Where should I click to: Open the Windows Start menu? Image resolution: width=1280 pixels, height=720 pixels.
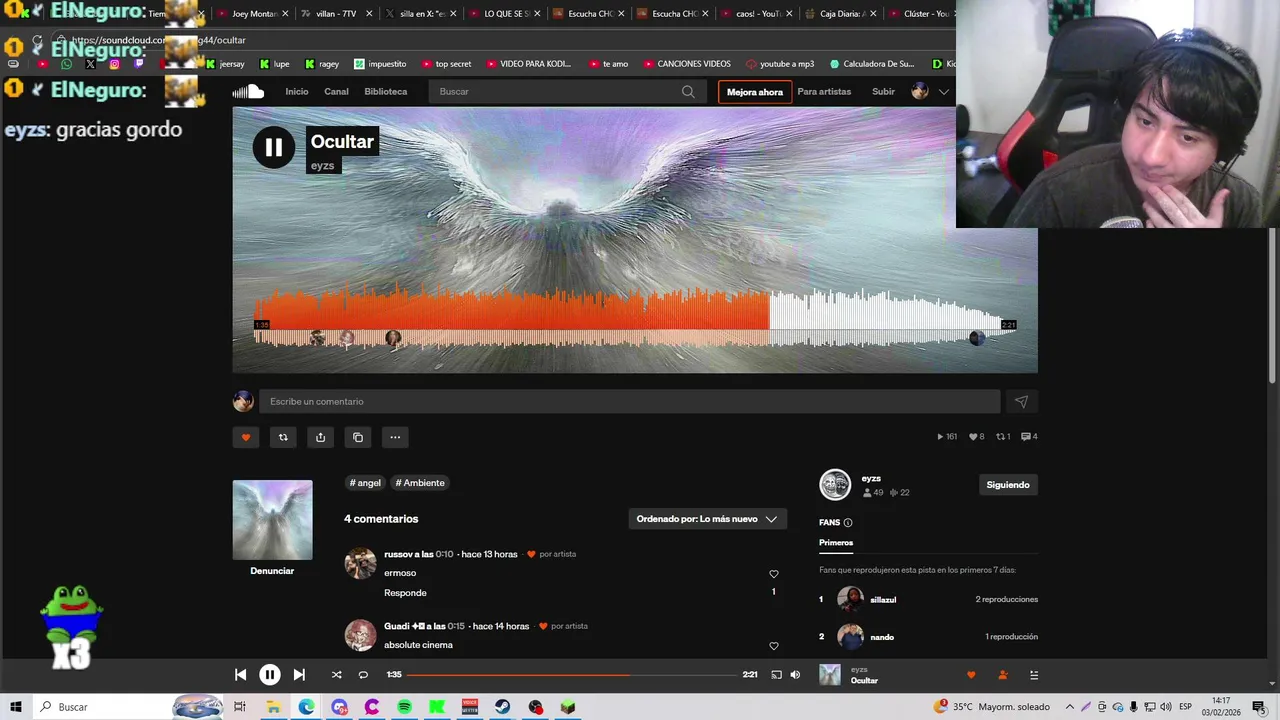pos(16,707)
